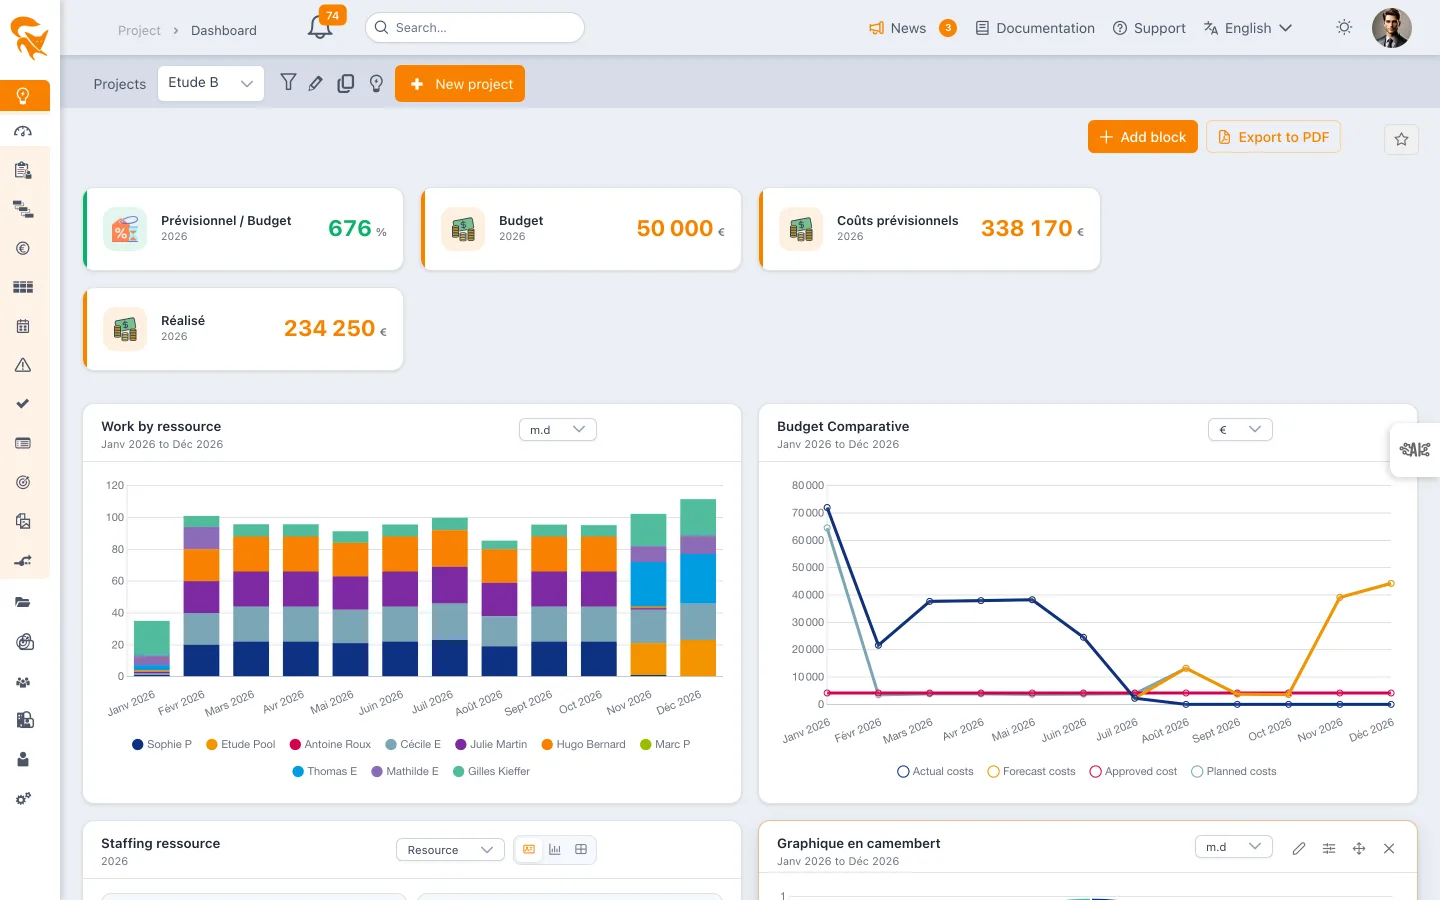The image size is (1440, 900).
Task: Open the Documentation menu item
Action: [x=1035, y=28]
